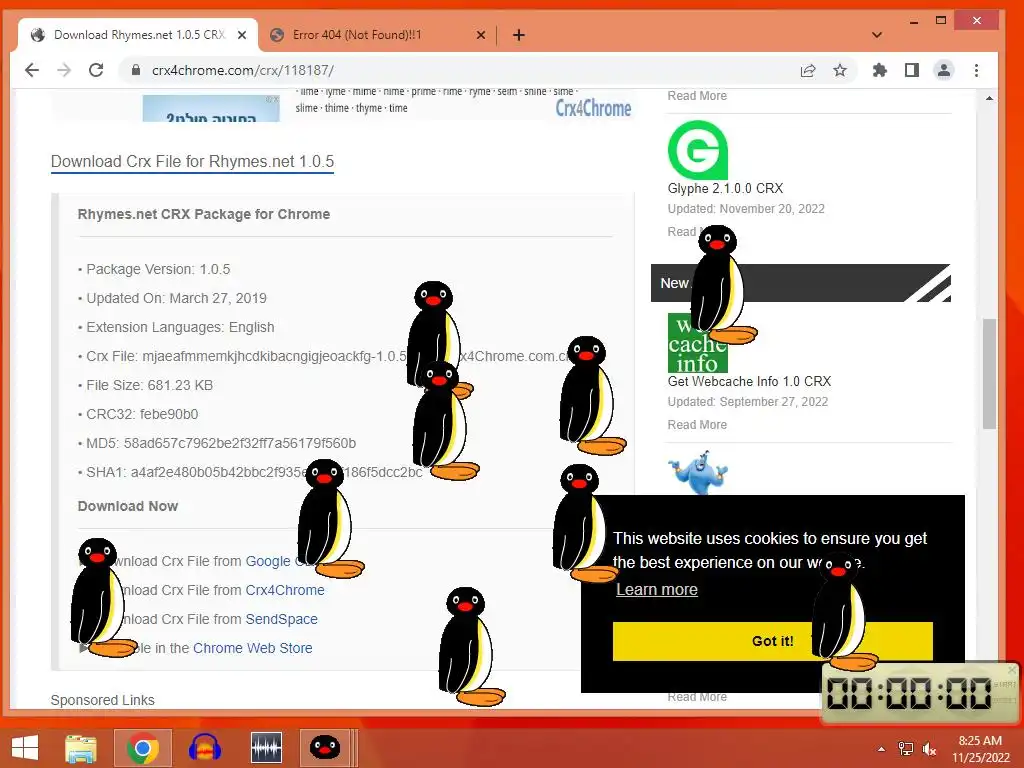Click the blue genie extension icon
Image resolution: width=1024 pixels, height=768 pixels.
tap(697, 472)
